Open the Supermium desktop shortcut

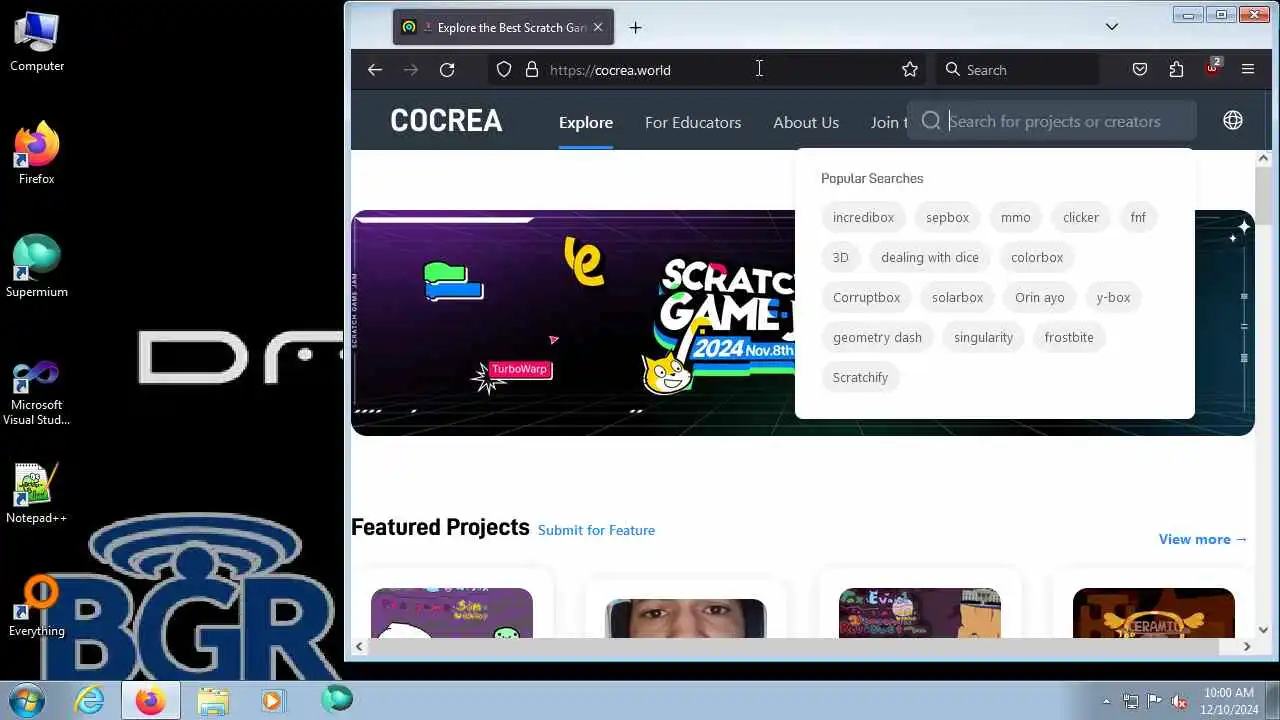click(x=37, y=266)
